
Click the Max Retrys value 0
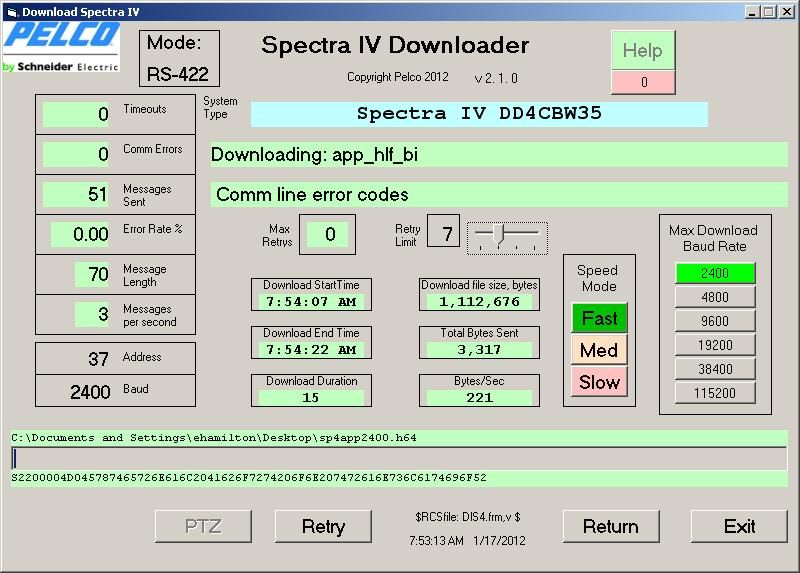coord(328,234)
